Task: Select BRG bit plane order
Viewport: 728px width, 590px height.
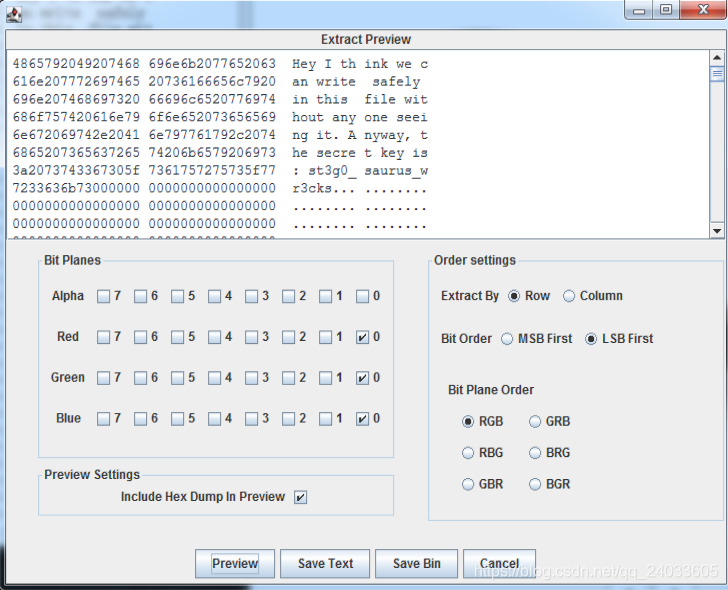Action: pos(535,453)
